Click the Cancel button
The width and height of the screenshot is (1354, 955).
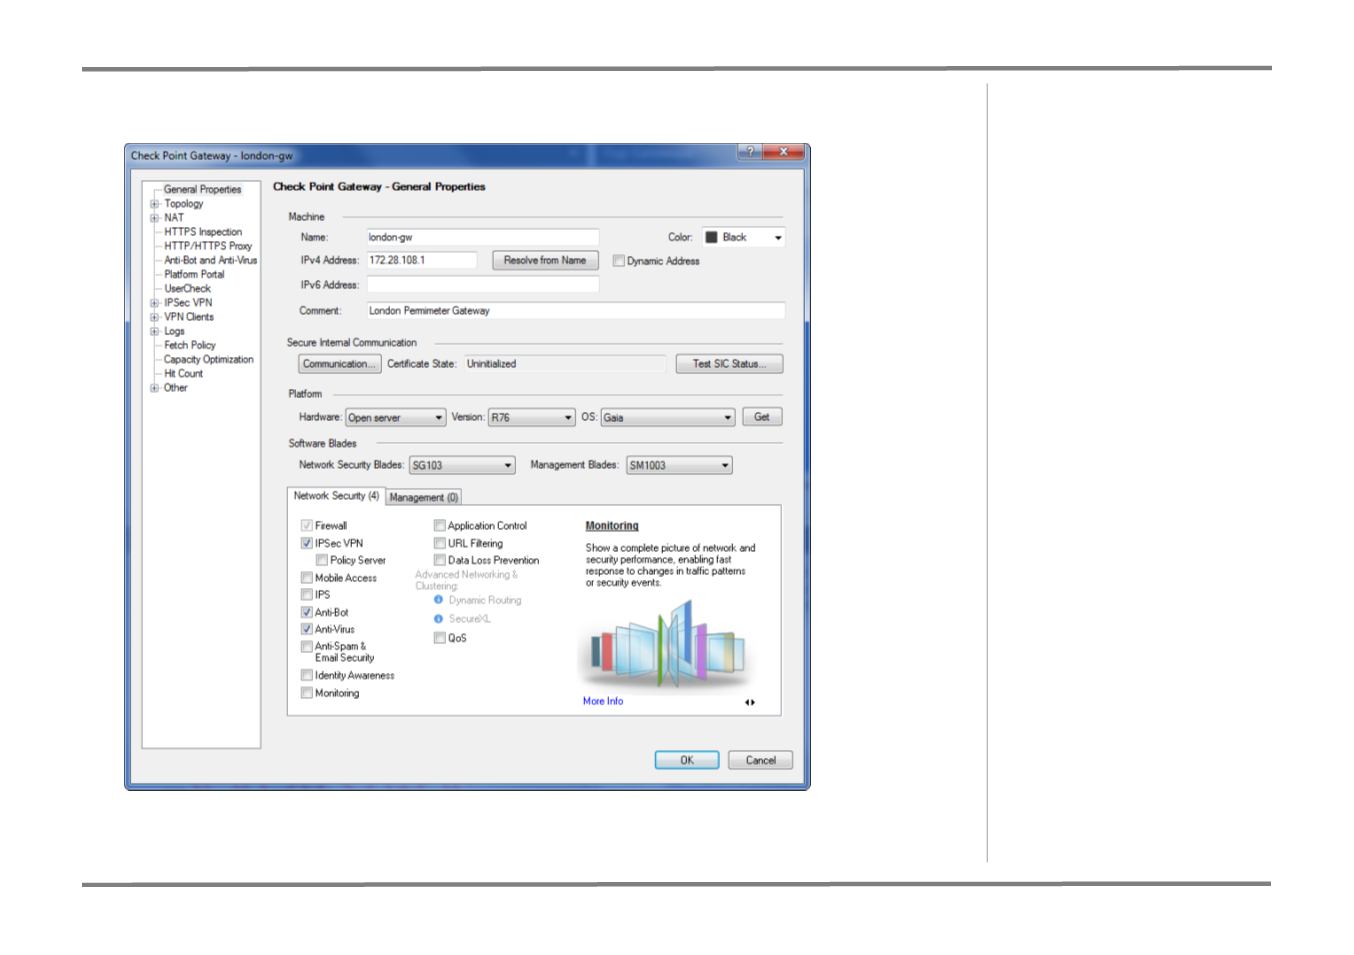click(760, 760)
